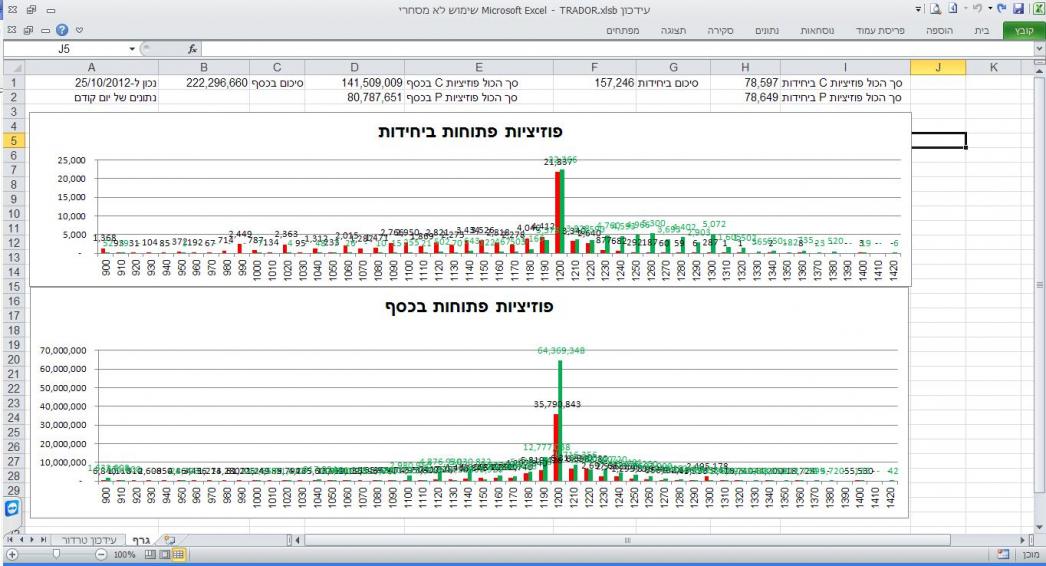Open Excel Help with blue question mark
The image size is (1046, 566).
(x=62, y=31)
